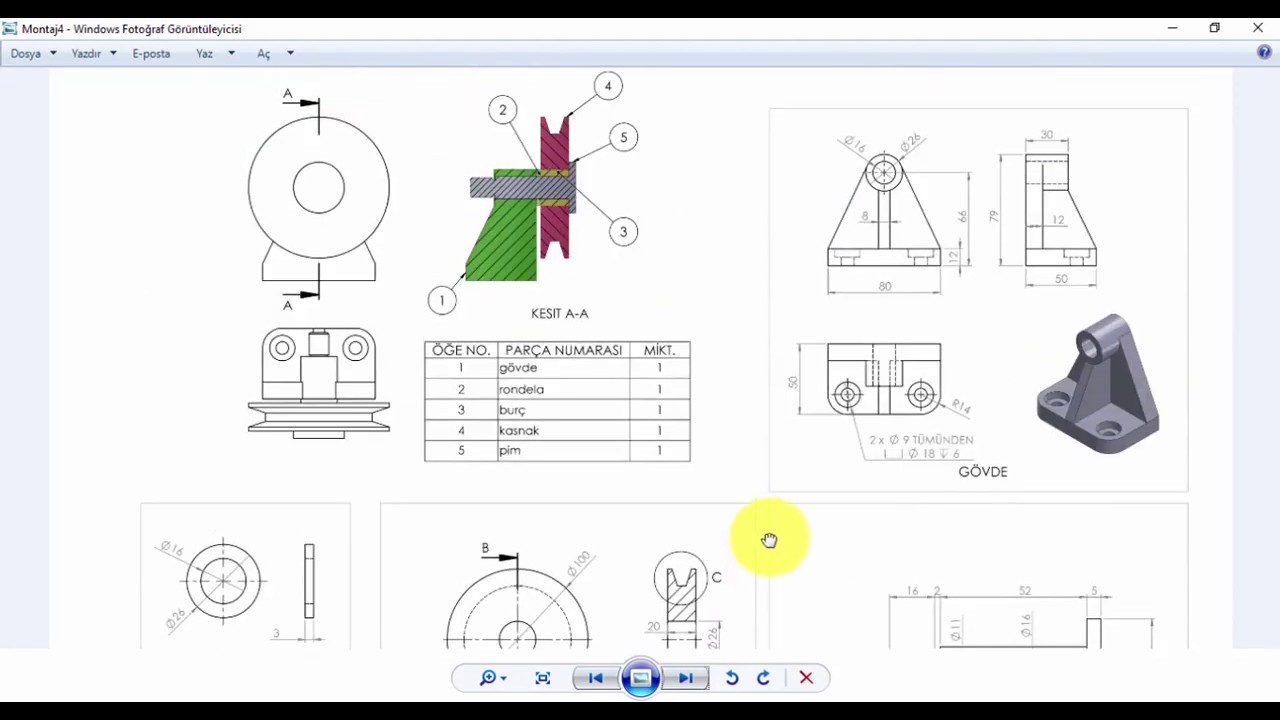Click the KESIT A-A label
This screenshot has height=720, width=1280.
(x=560, y=313)
